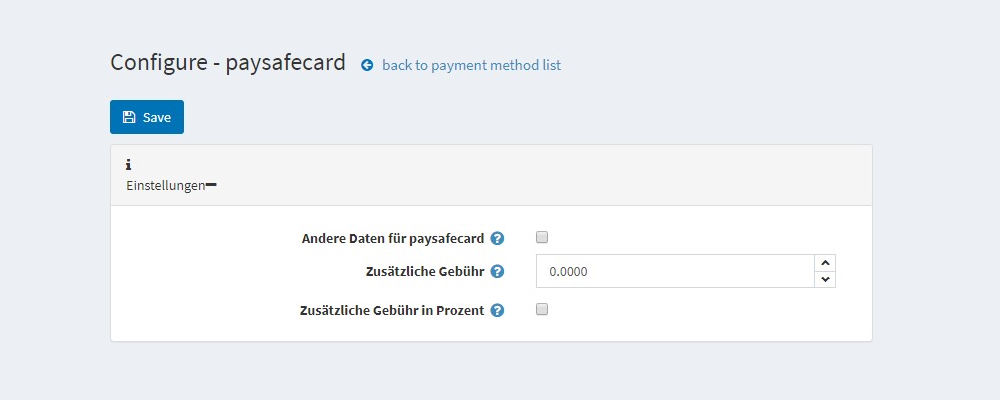Collapse the Einstellungen panel with the minus icon
This screenshot has width=1000, height=400.
[x=211, y=185]
